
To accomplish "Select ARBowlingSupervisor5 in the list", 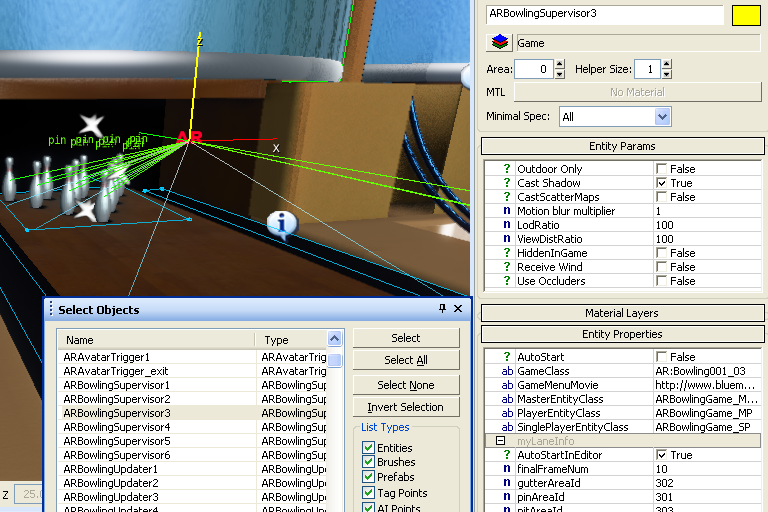I will [192, 441].
